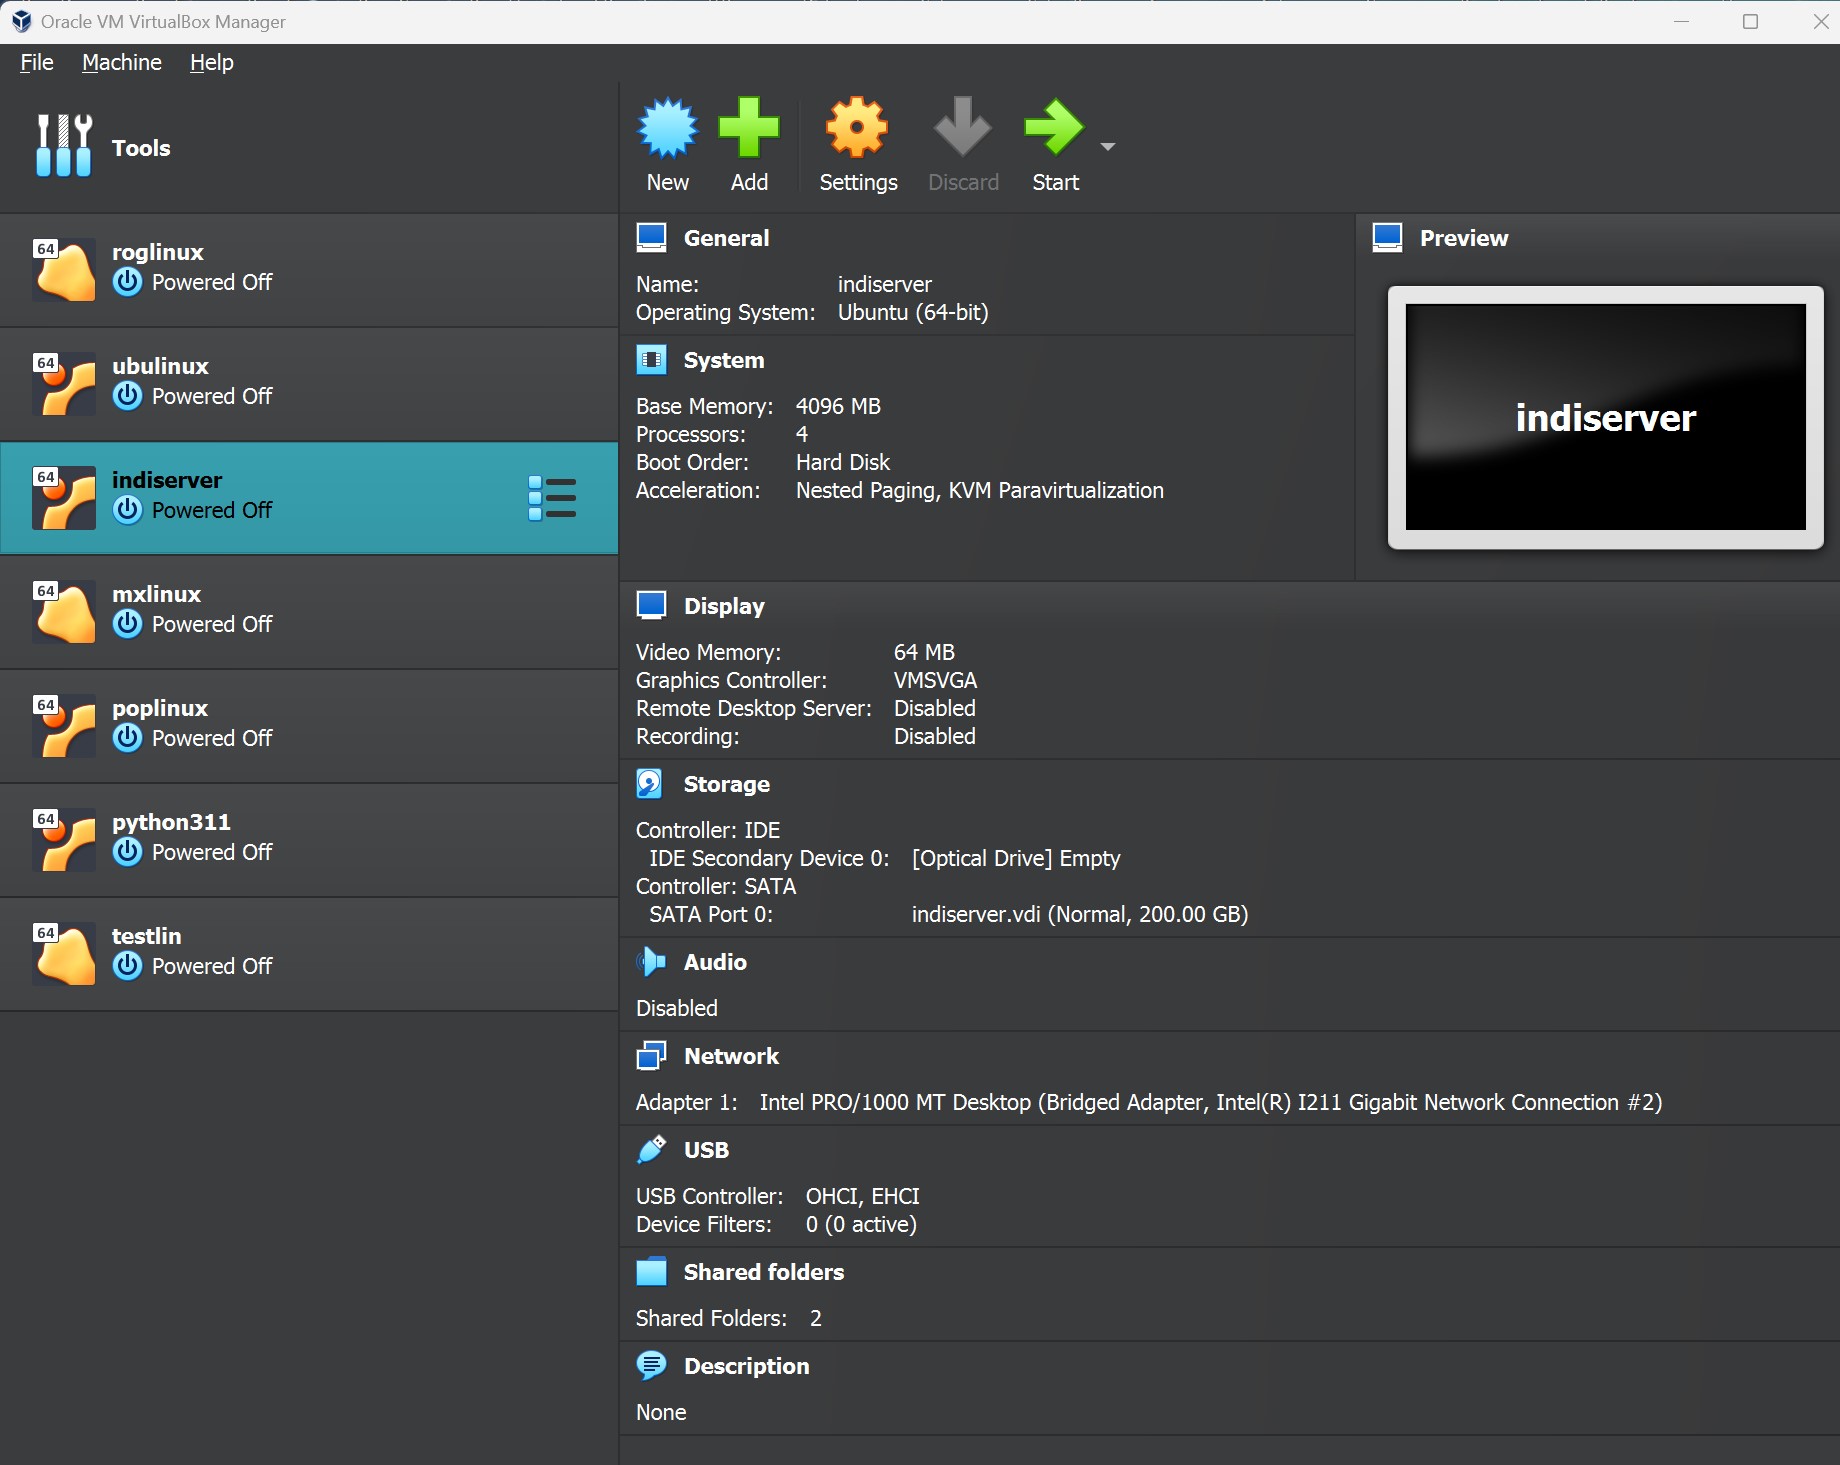1840x1465 pixels.
Task: Click the 'Ubuntu (64-bit)' operating system value
Action: 913,312
